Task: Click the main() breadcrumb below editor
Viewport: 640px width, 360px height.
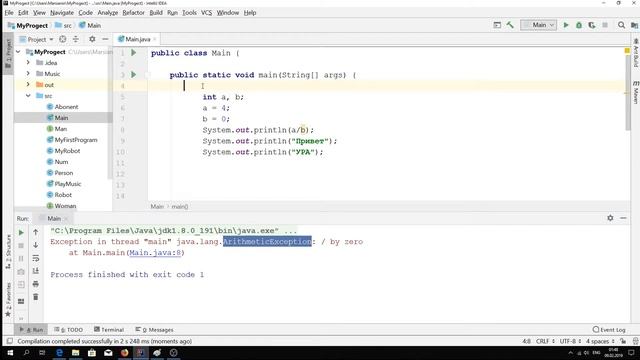Action: click(180, 207)
